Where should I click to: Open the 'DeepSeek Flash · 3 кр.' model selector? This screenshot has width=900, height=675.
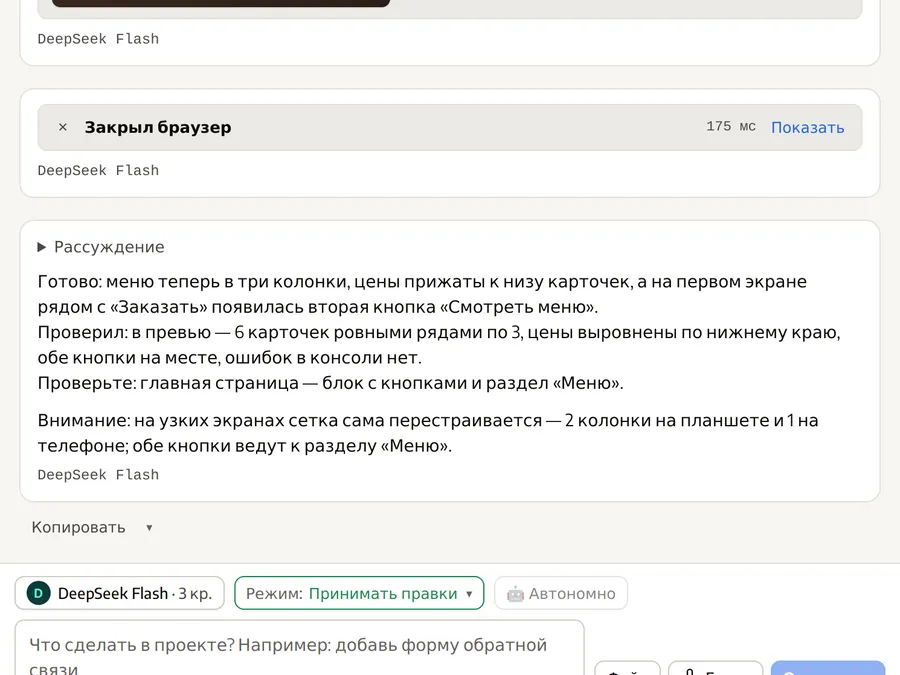tap(119, 593)
